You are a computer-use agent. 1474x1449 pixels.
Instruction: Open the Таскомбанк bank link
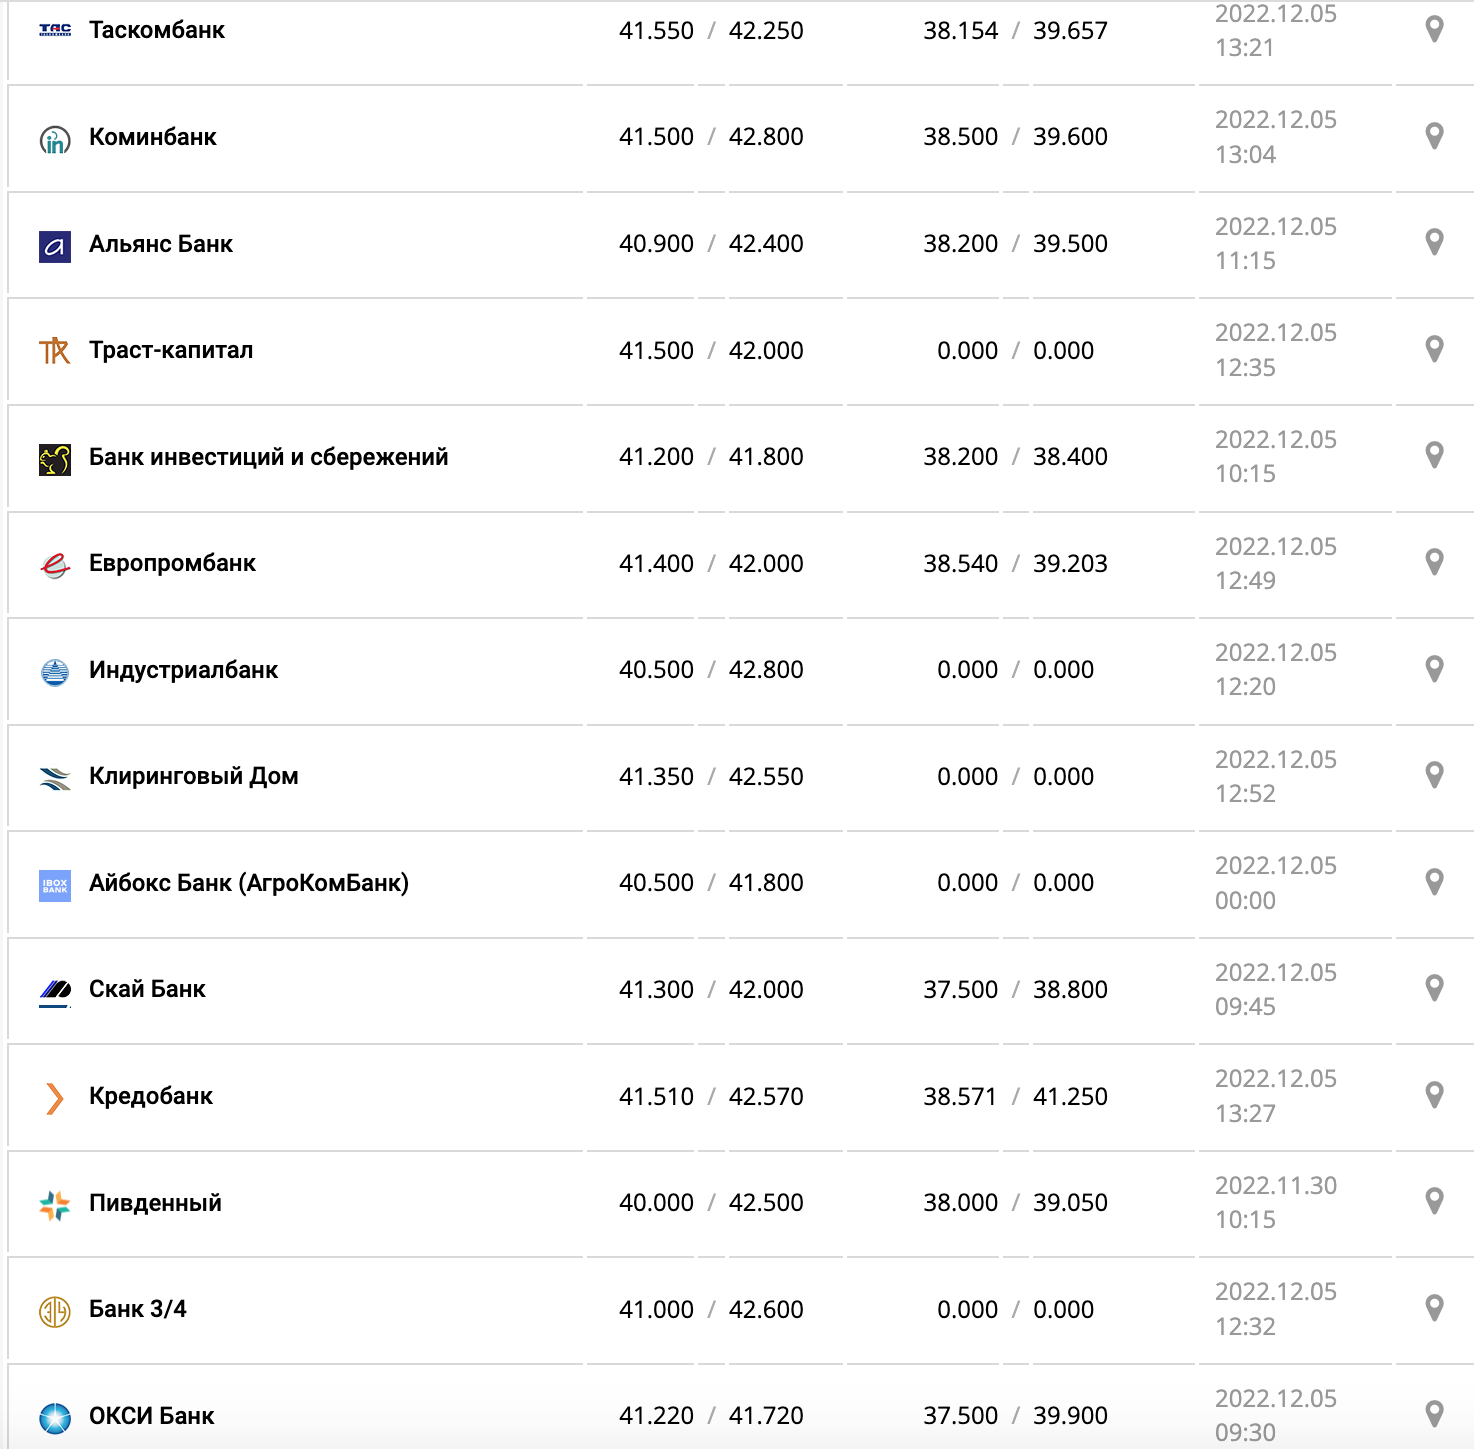click(157, 30)
